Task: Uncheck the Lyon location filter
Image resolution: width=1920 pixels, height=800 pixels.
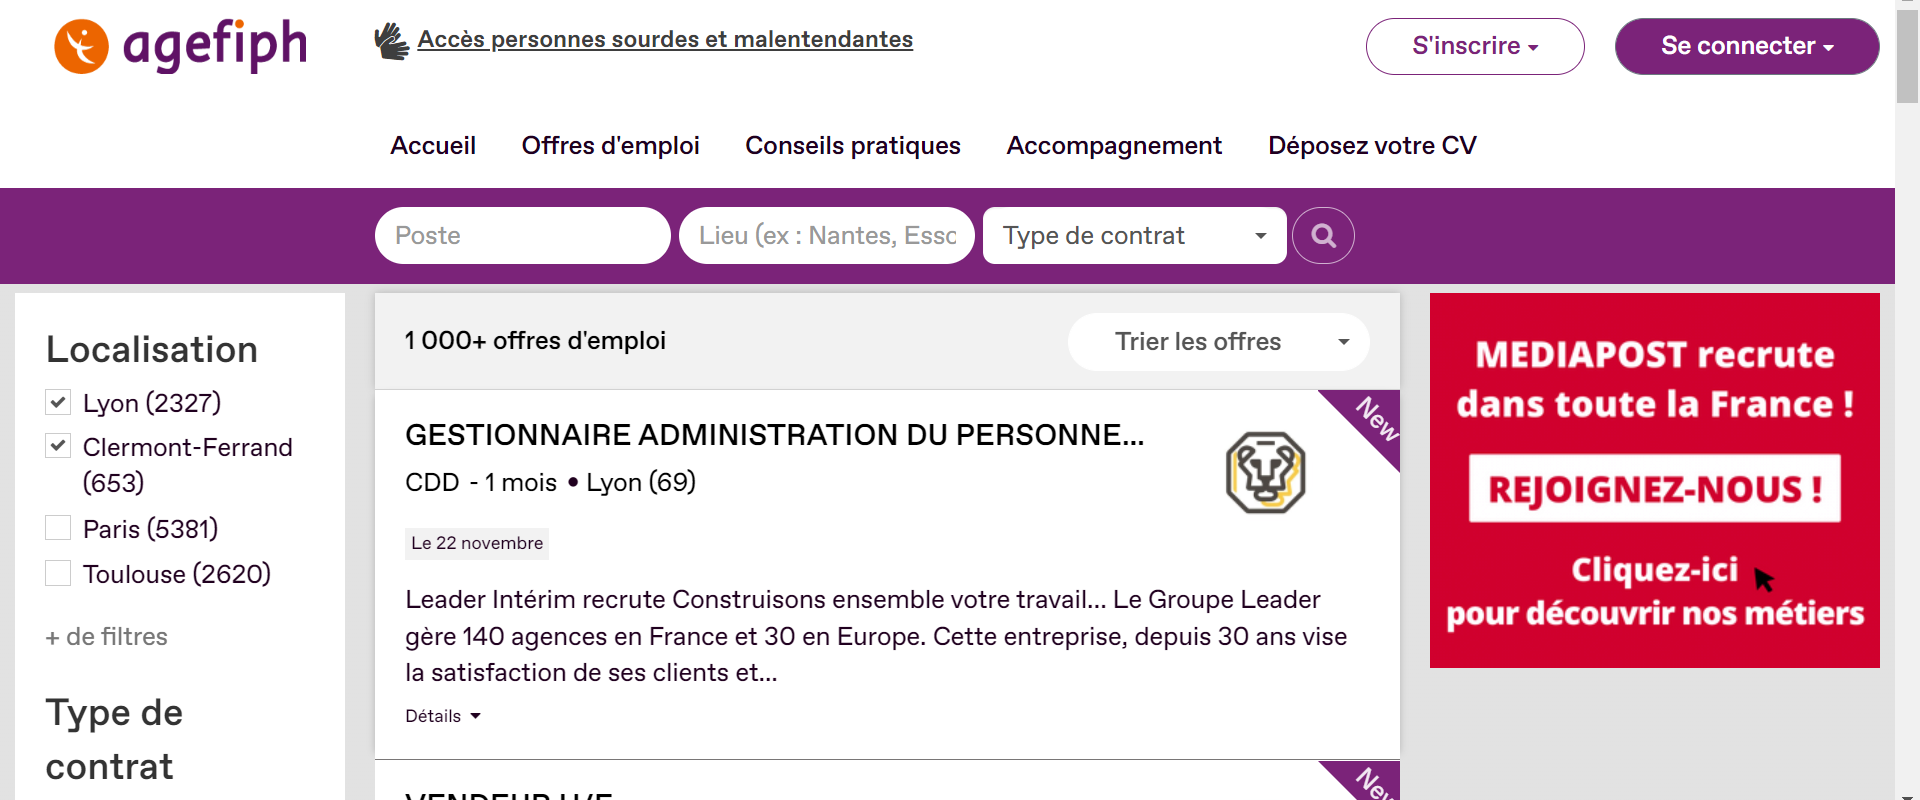Action: pos(58,402)
